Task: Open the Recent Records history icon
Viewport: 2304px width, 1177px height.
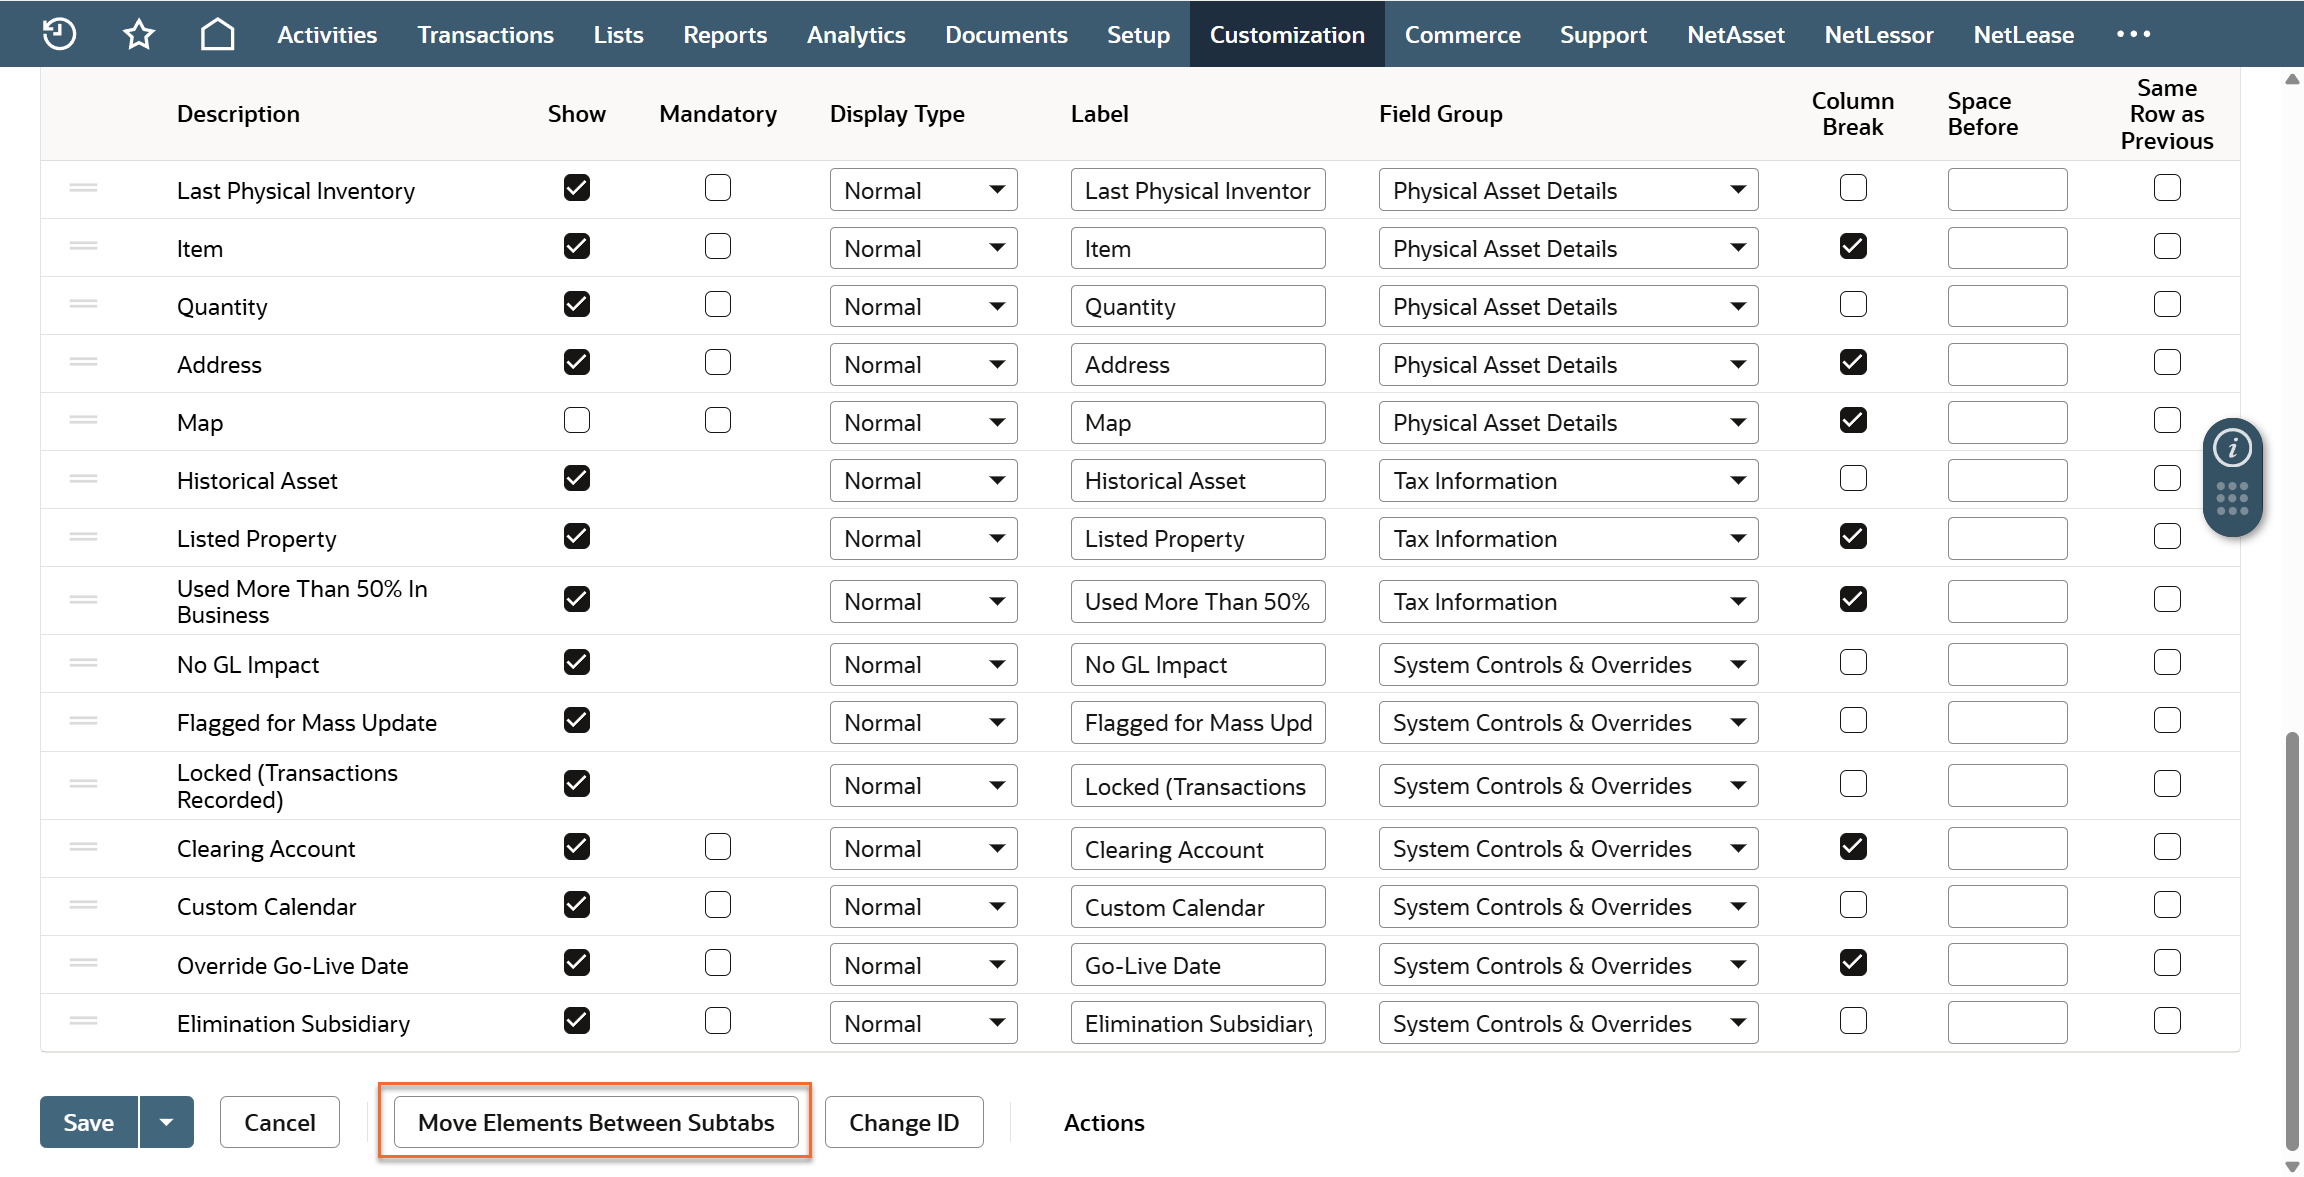Action: point(59,34)
